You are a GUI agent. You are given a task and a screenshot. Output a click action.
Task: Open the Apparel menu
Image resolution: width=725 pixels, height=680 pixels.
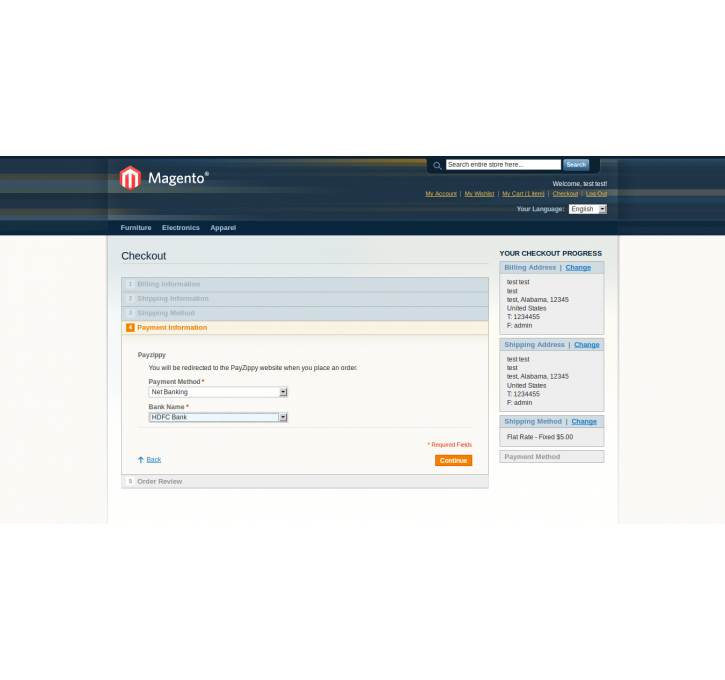pos(223,228)
